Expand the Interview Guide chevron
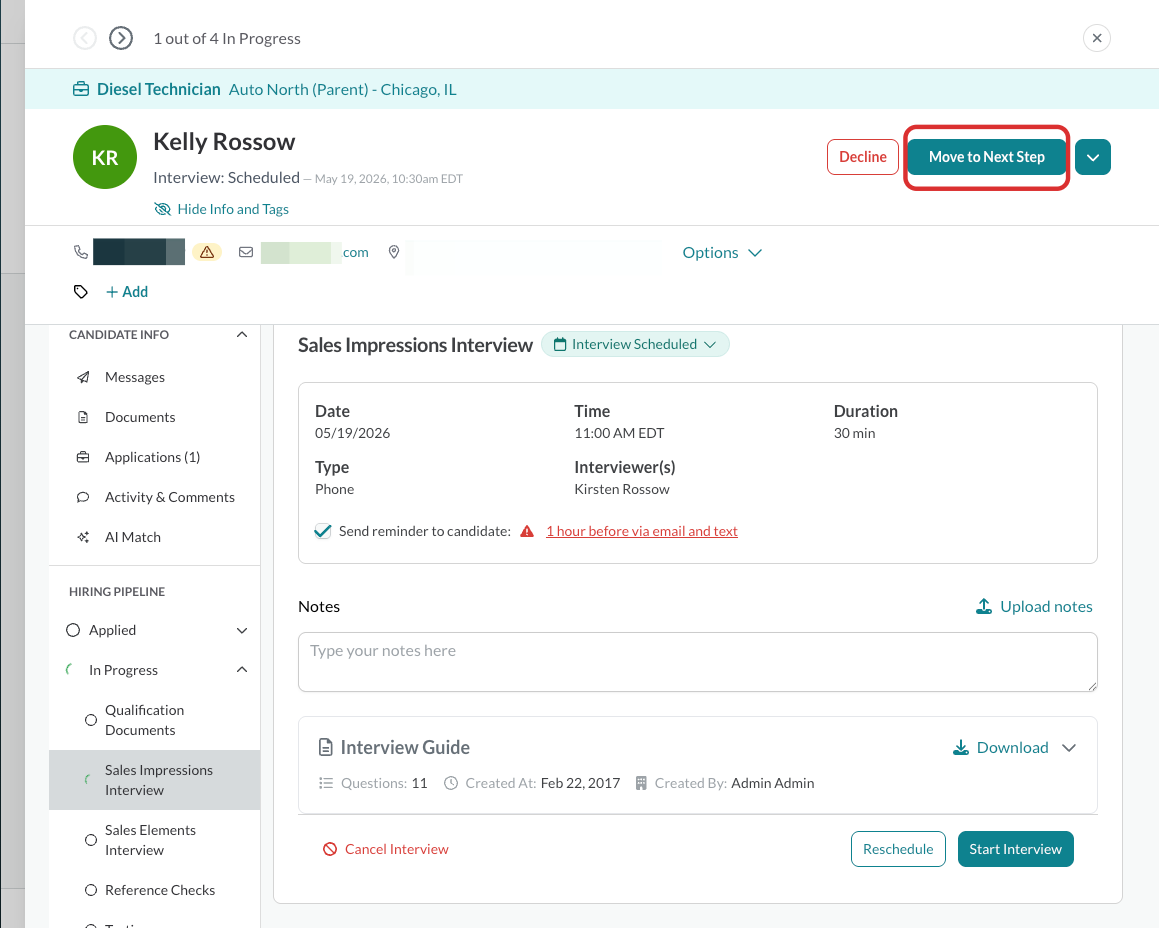This screenshot has height=928, width=1159. (1069, 748)
